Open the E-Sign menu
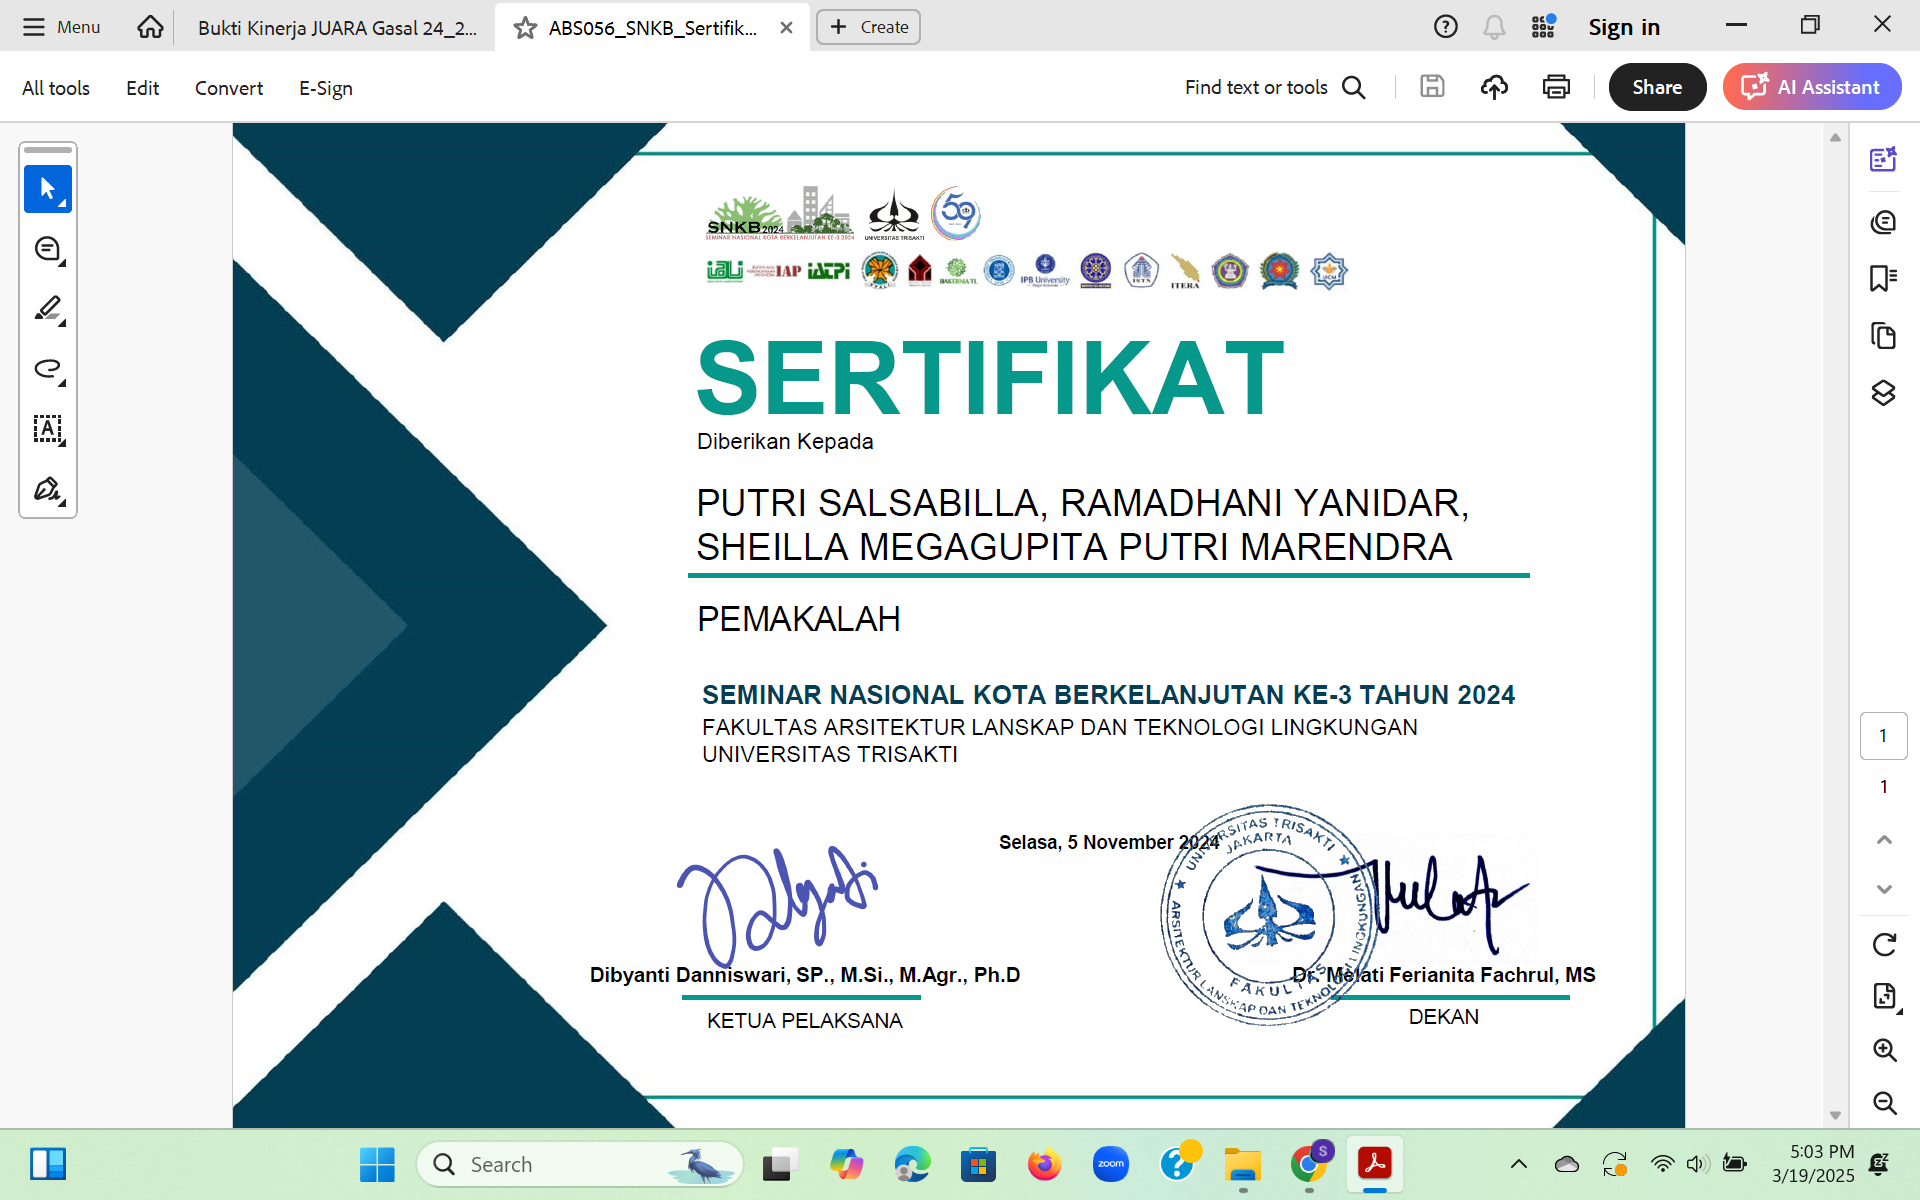The image size is (1920, 1200). (325, 88)
